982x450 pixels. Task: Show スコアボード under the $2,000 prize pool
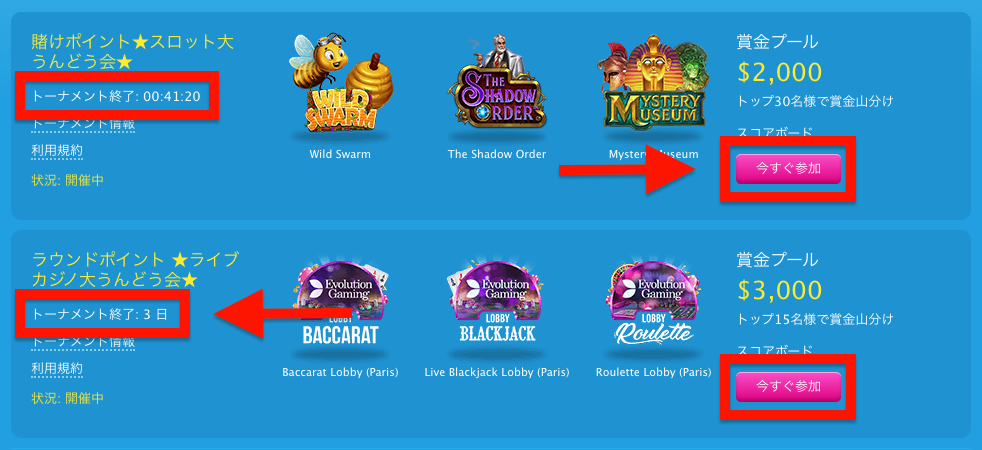[774, 132]
